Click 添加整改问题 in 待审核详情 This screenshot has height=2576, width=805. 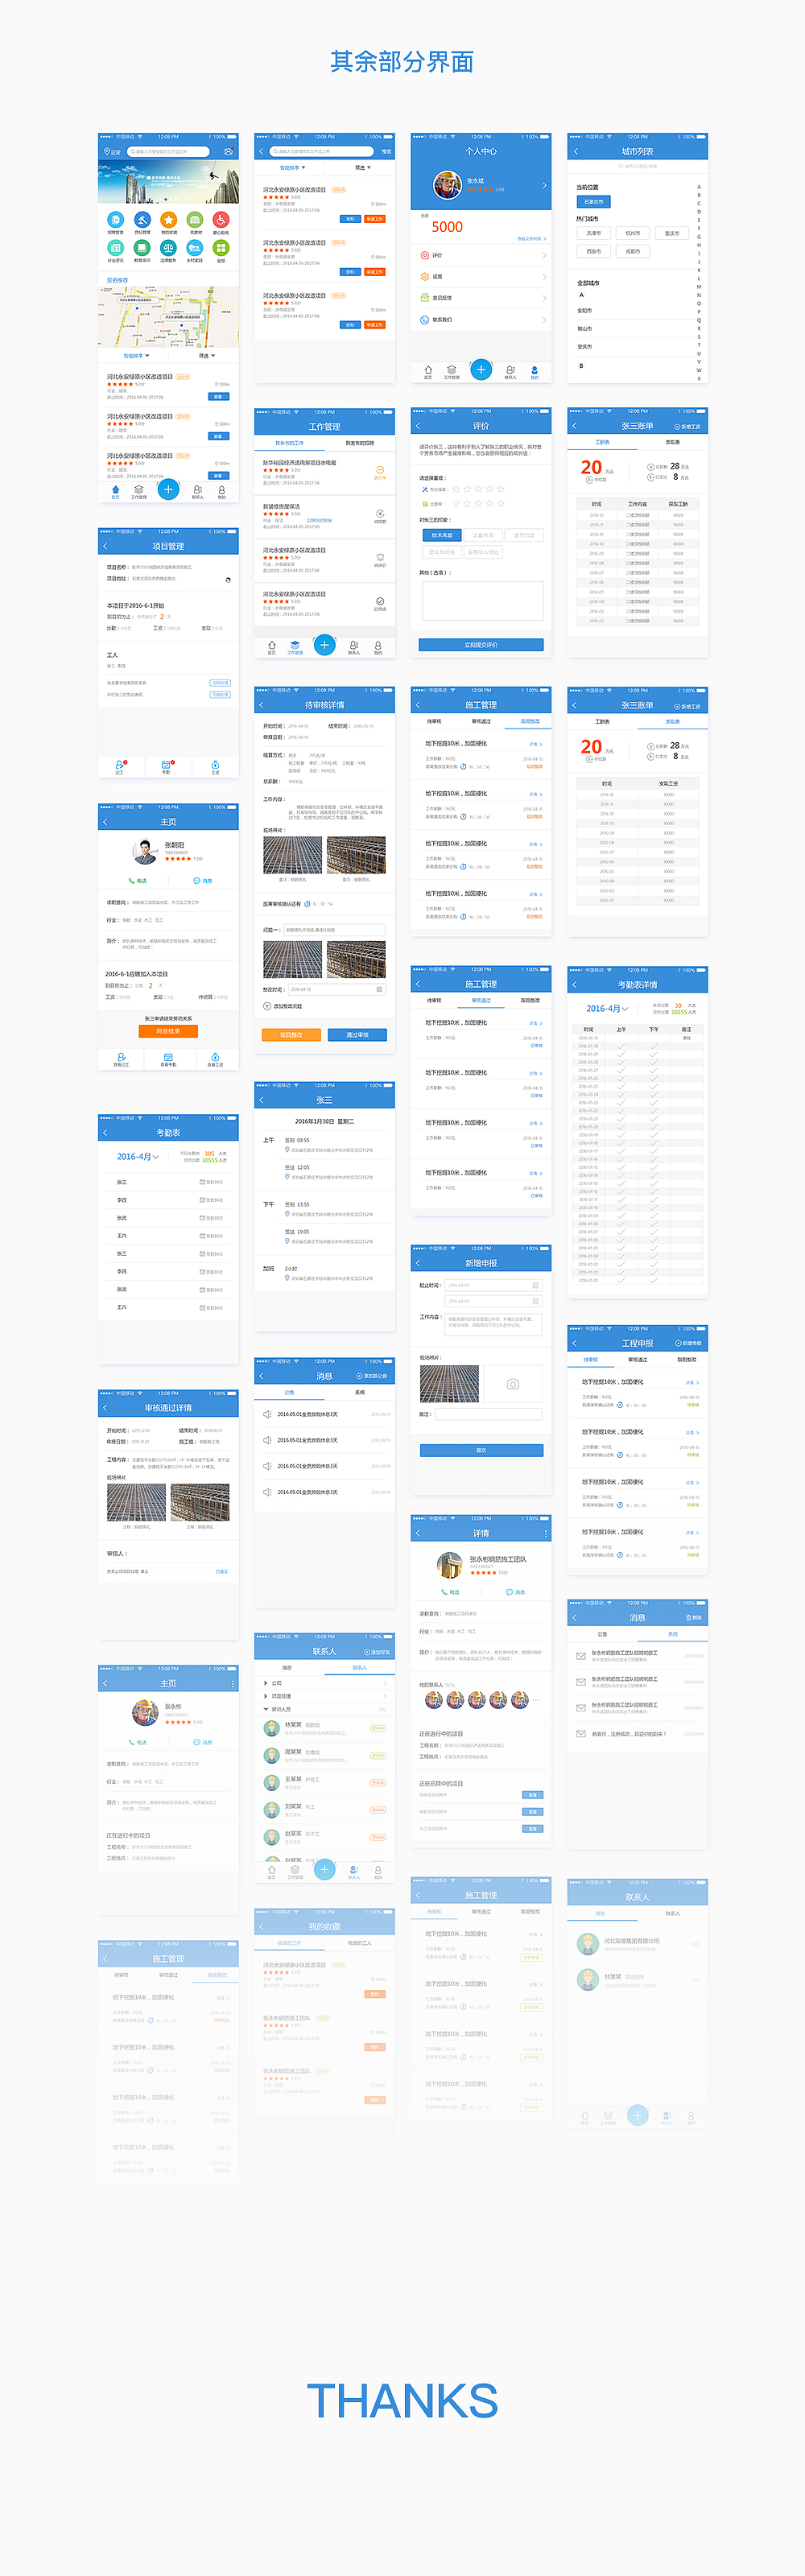(x=283, y=1006)
